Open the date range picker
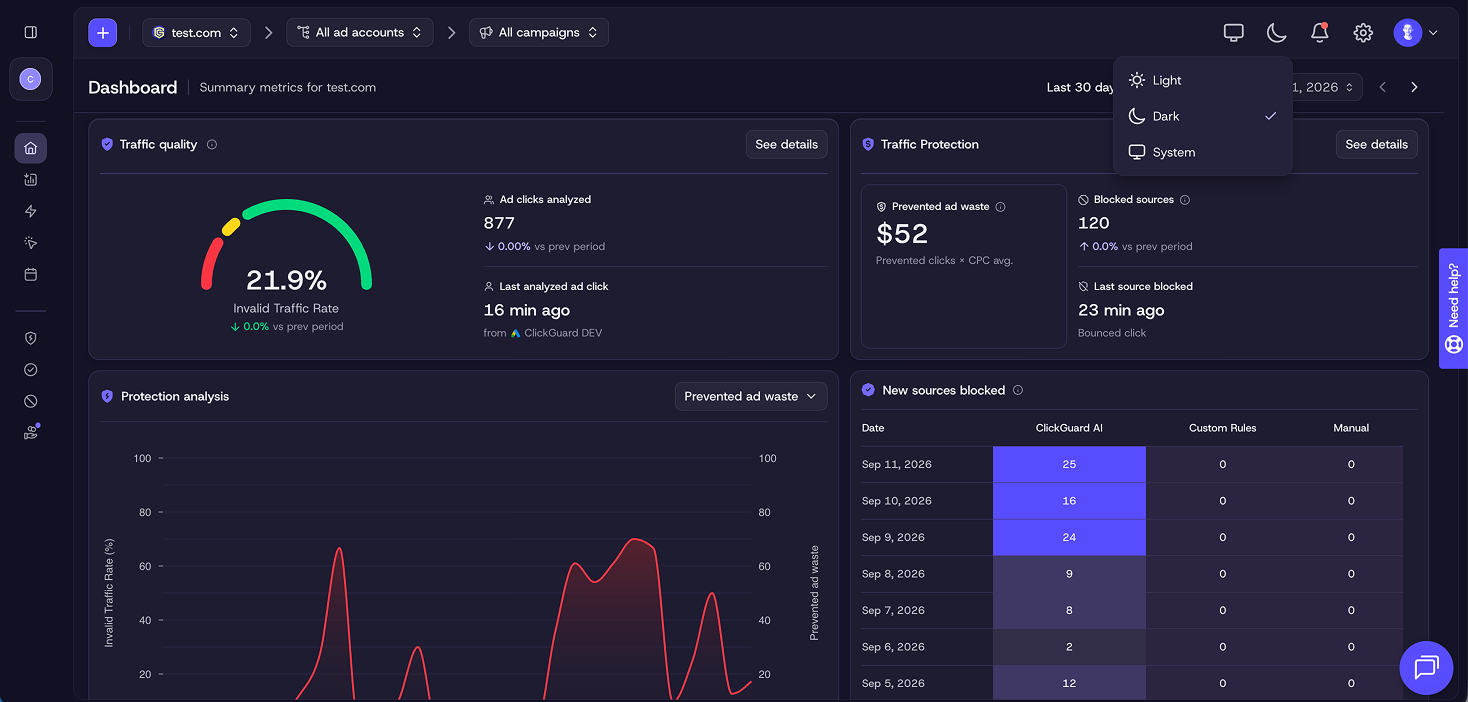The height and width of the screenshot is (702, 1468). pyautogui.click(x=1327, y=87)
